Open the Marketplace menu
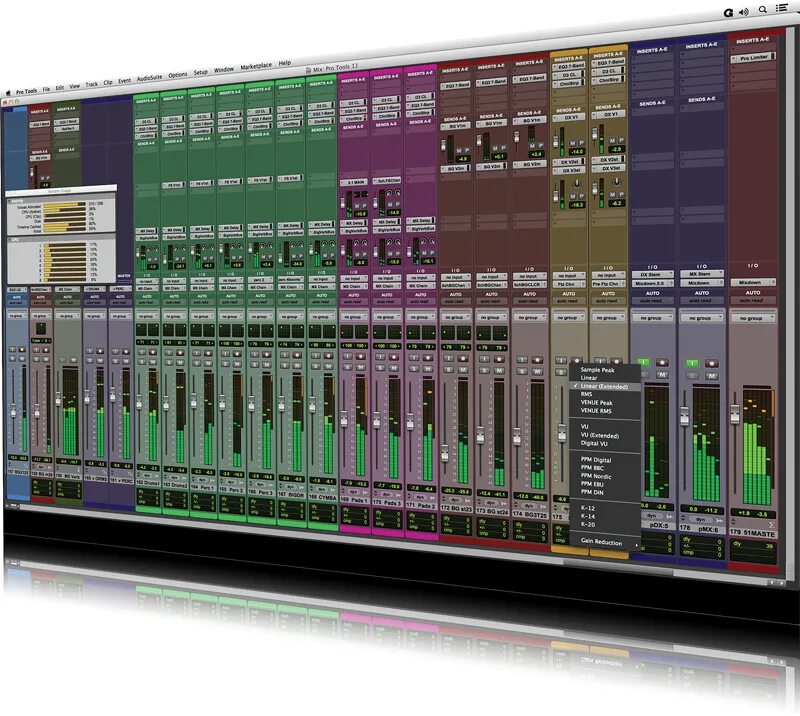Screen dimensions: 800x716 click(x=256, y=66)
